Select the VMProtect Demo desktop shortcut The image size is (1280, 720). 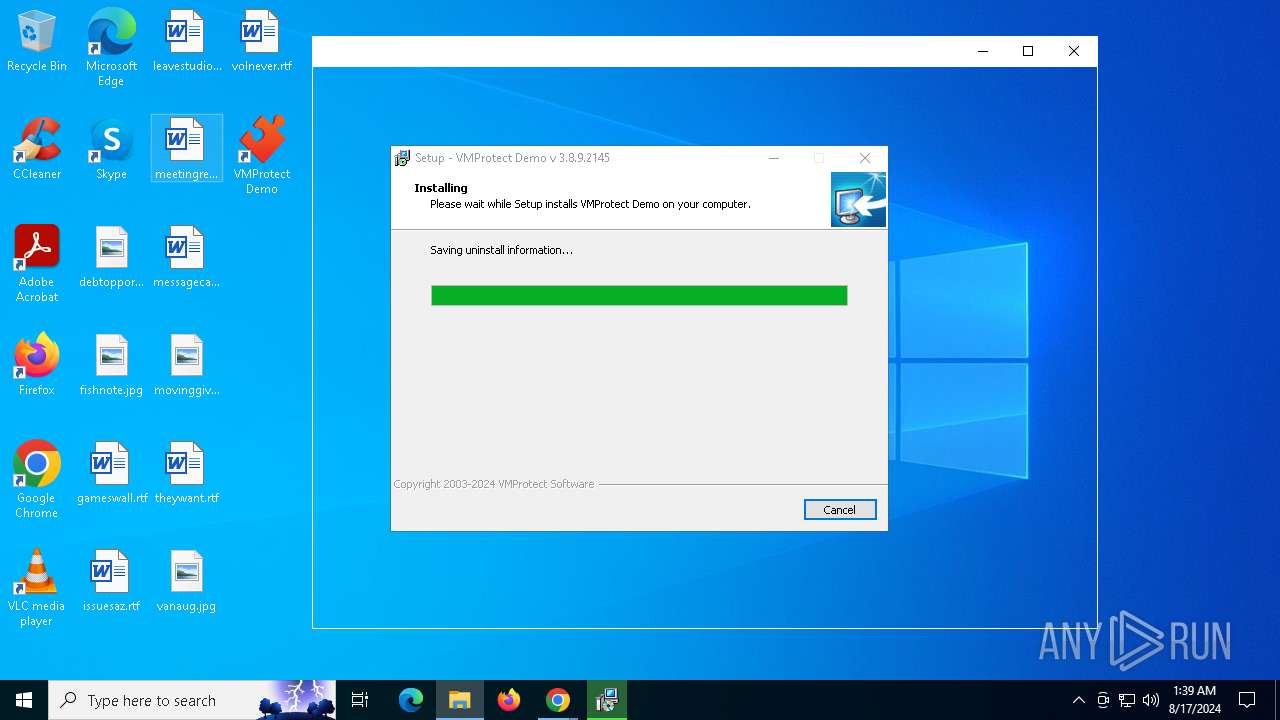261,155
